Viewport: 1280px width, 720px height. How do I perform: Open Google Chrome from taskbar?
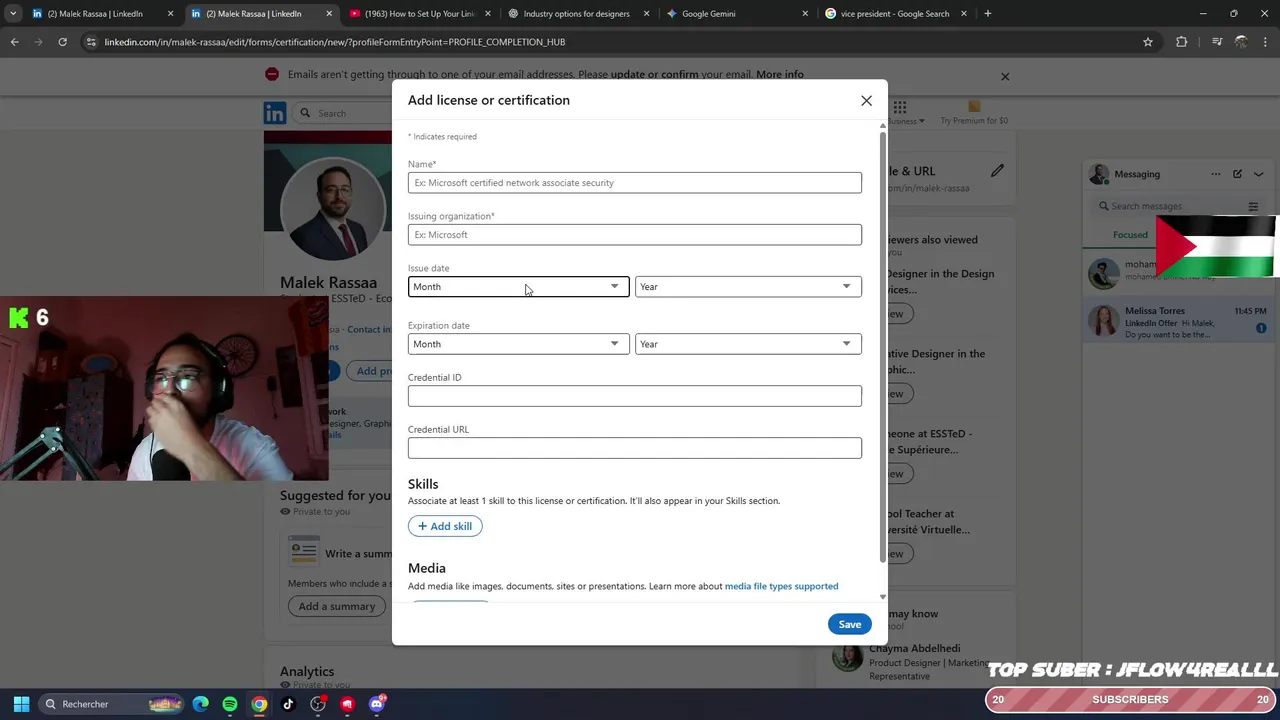(259, 704)
